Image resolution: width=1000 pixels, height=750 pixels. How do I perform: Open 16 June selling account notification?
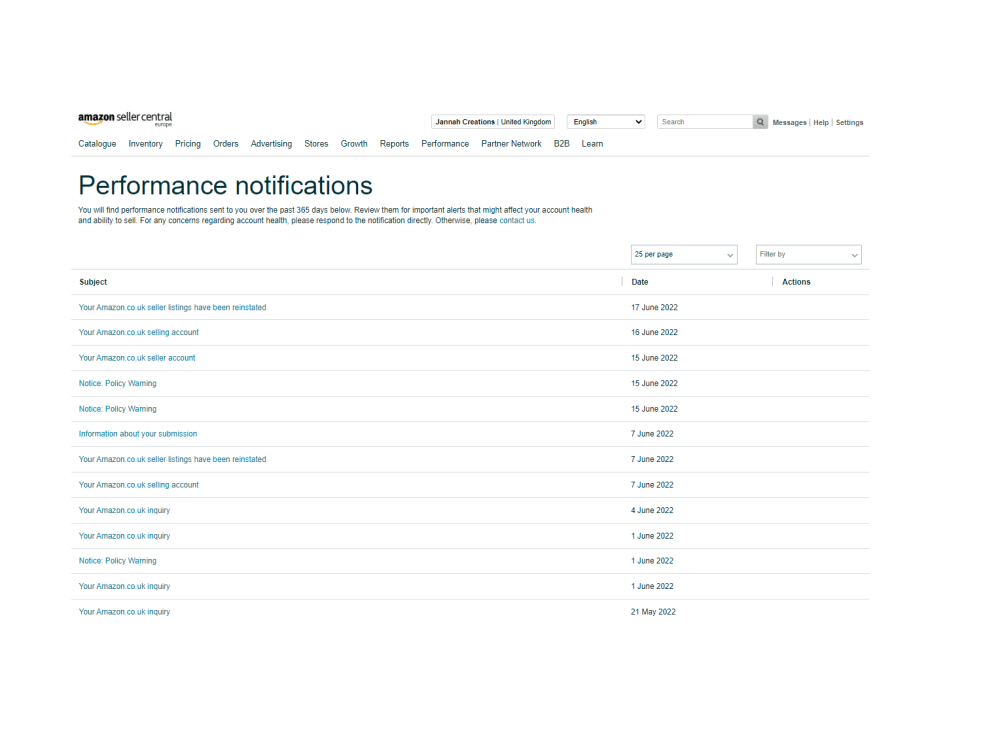(138, 332)
